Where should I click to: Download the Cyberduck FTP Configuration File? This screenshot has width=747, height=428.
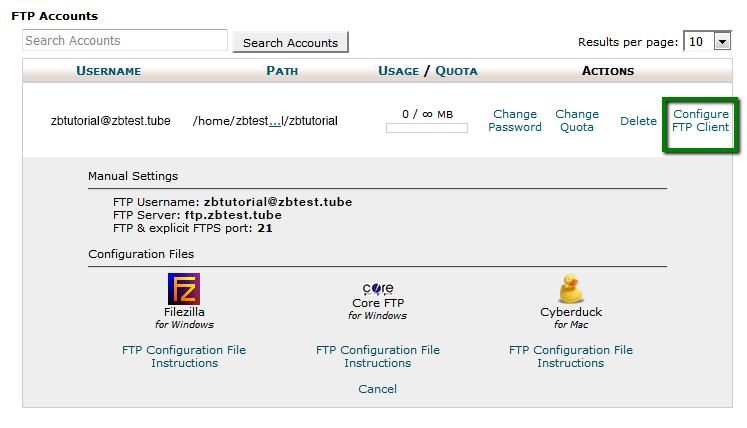571,350
